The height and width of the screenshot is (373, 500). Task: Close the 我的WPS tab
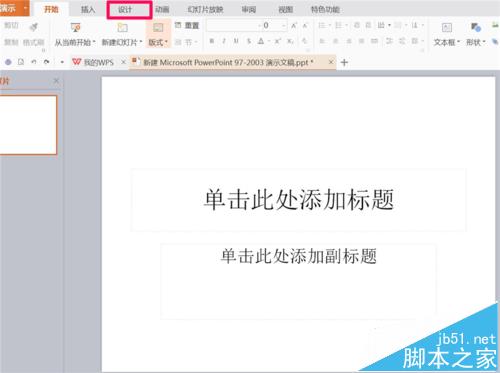[124, 62]
